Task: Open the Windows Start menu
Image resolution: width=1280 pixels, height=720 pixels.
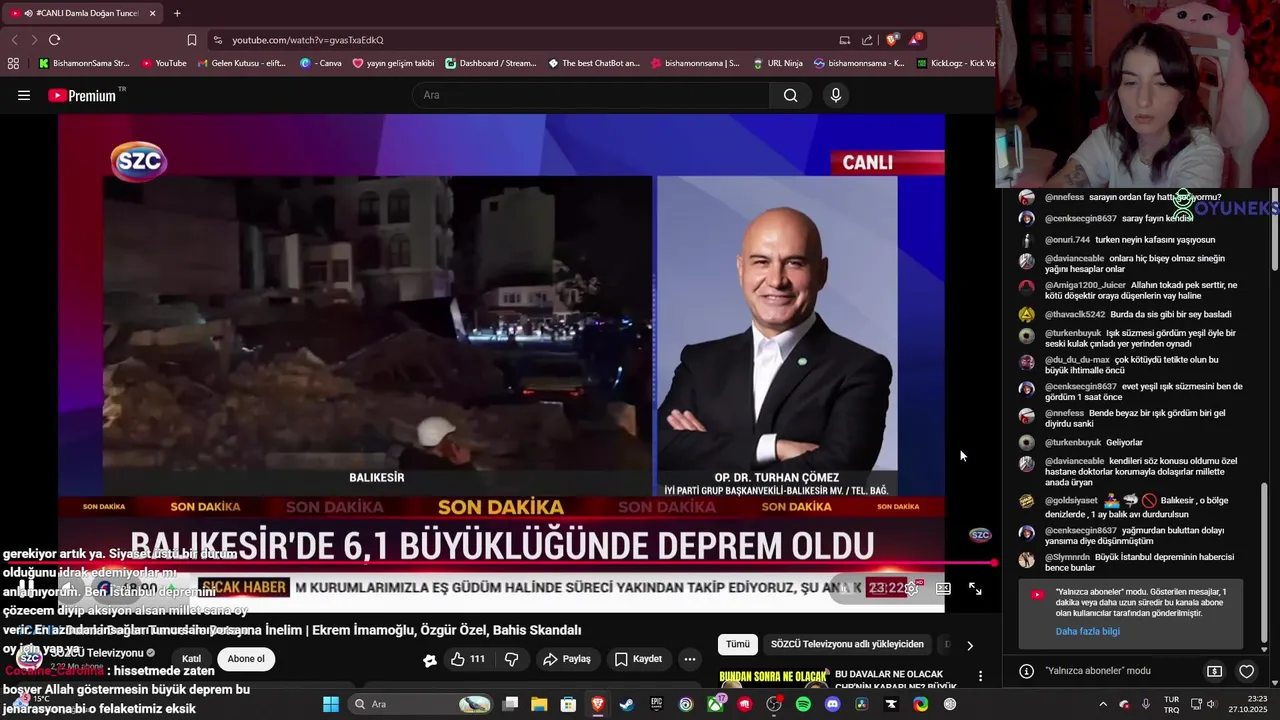Action: pyautogui.click(x=331, y=704)
